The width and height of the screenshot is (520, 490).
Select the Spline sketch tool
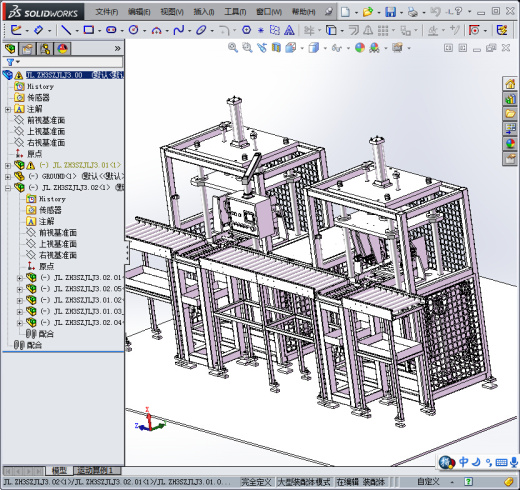pyautogui.click(x=179, y=30)
